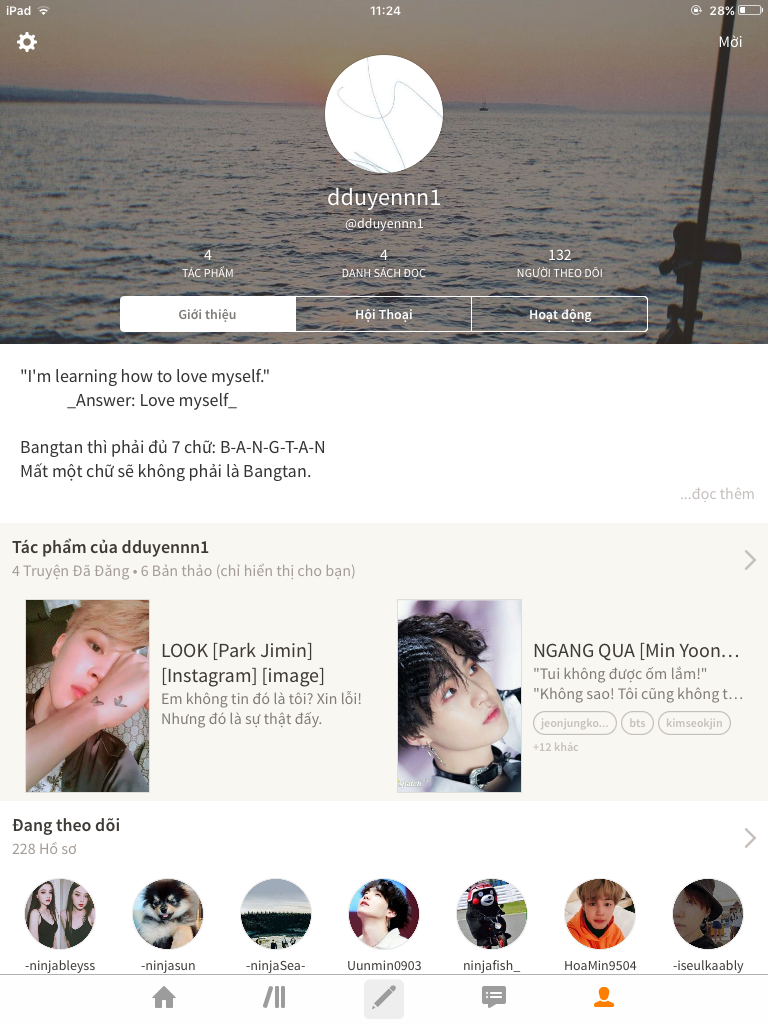Expand bio with …đọc thêm
The width and height of the screenshot is (768, 1024).
pos(716,494)
